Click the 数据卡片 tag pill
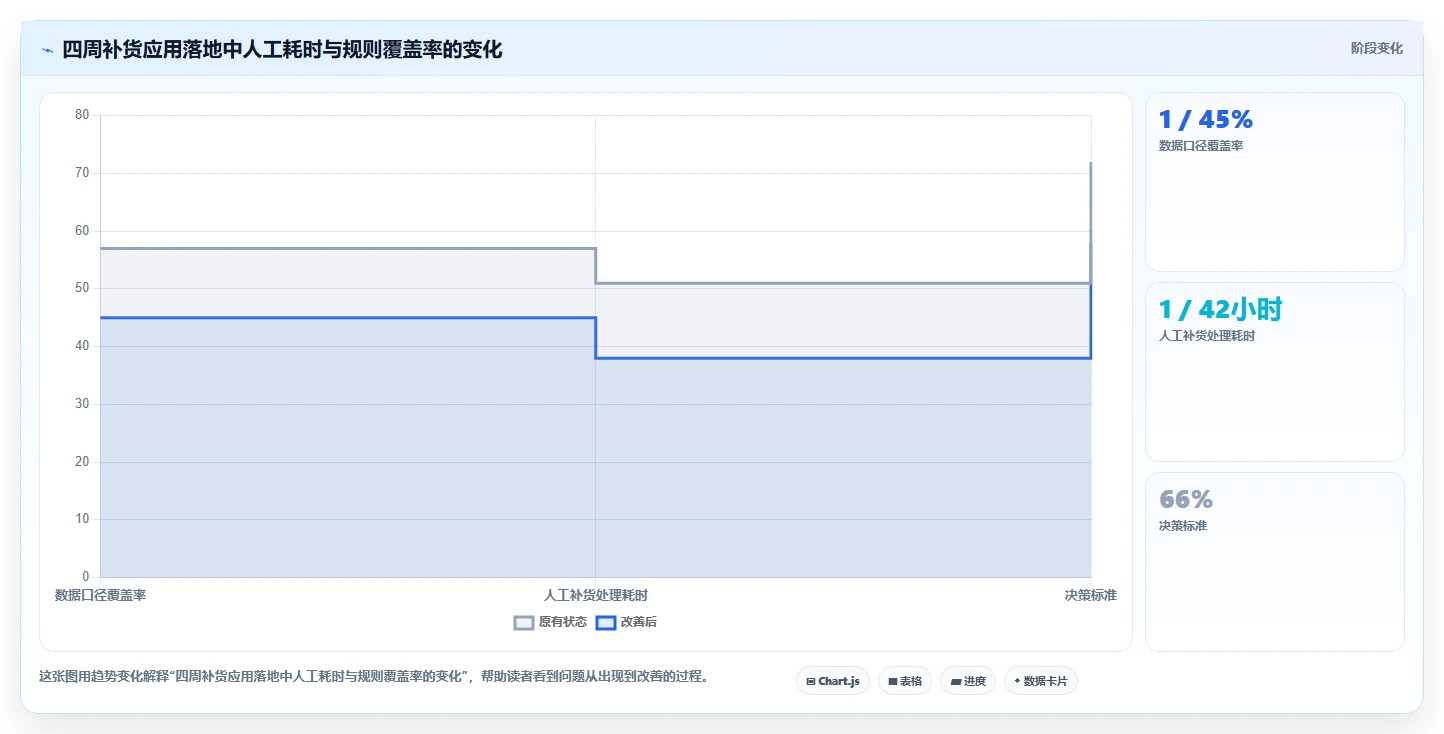The image size is (1444, 734). click(x=1041, y=681)
